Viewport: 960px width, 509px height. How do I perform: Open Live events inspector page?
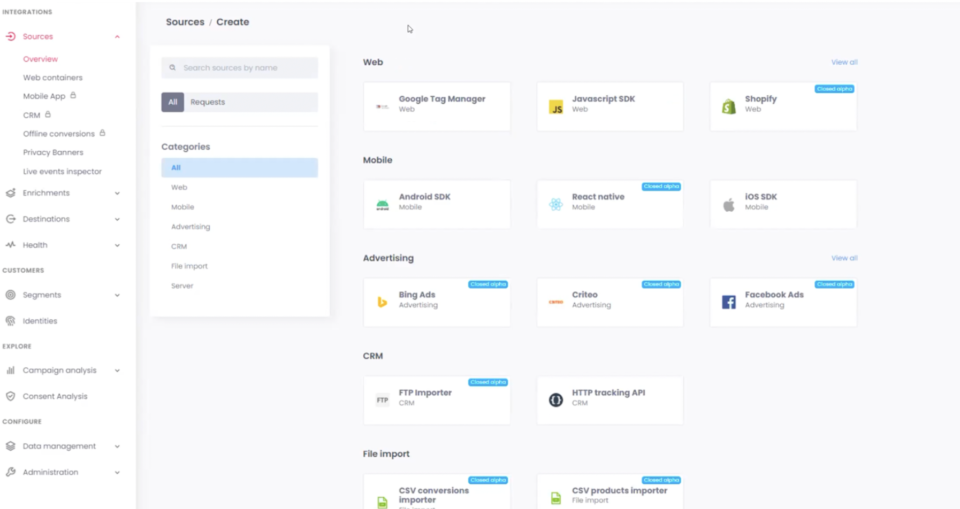pyautogui.click(x=62, y=172)
